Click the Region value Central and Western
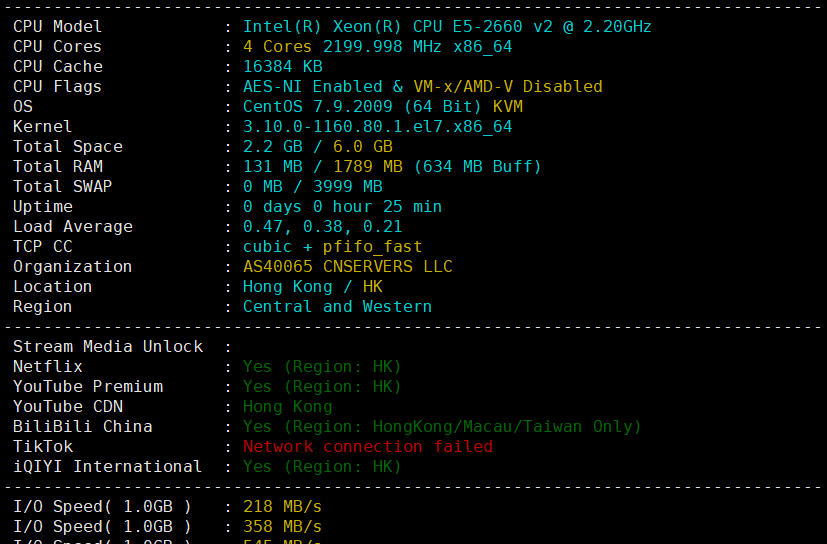 coord(337,307)
